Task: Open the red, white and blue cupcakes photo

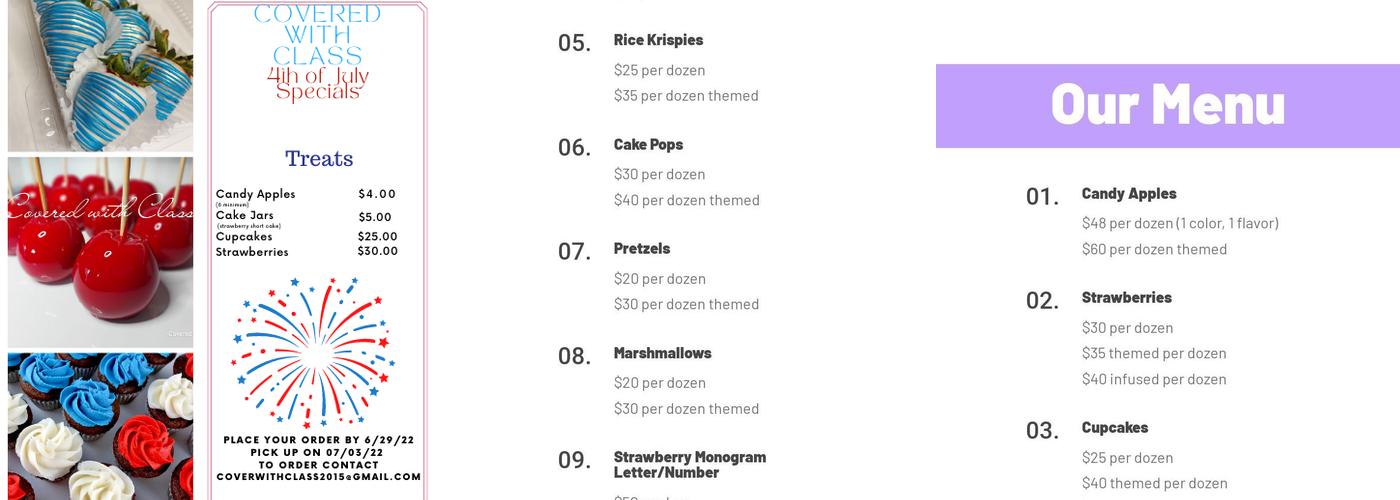Action: (x=100, y=427)
